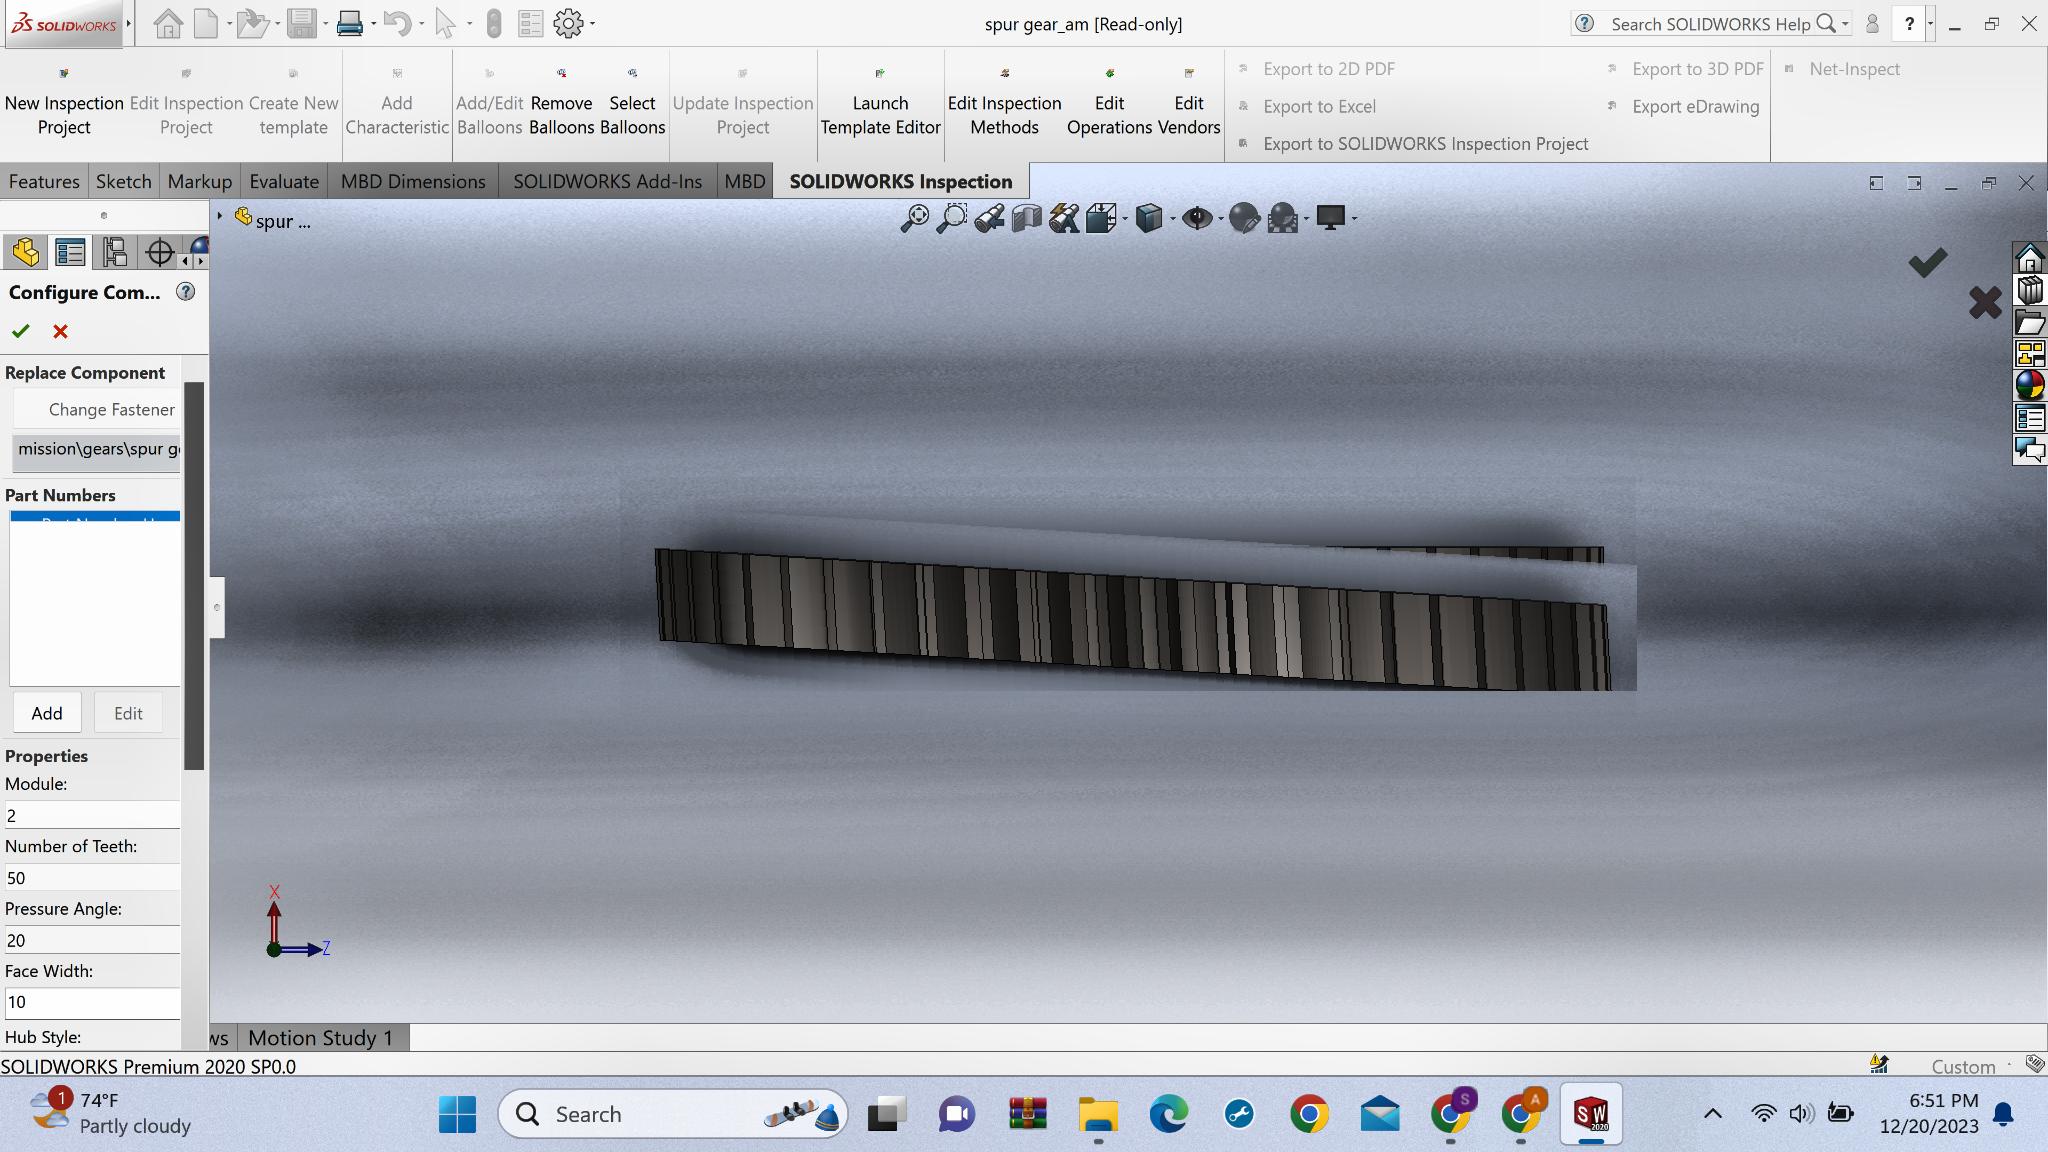This screenshot has width=2048, height=1152.
Task: Open SOLIDWORKS Resources home icon in task pane
Action: (2030, 259)
